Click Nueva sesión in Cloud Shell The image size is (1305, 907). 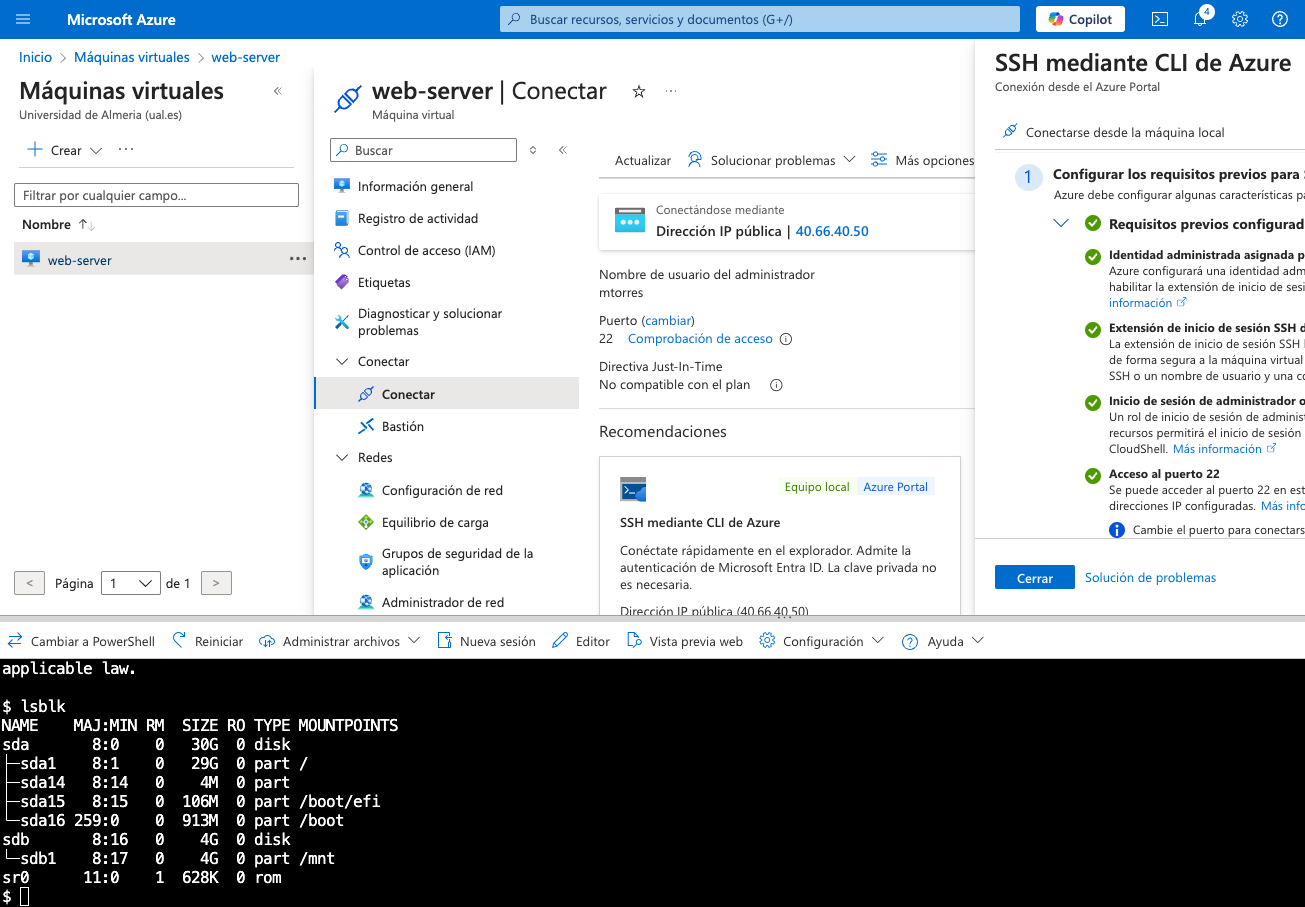click(x=486, y=641)
